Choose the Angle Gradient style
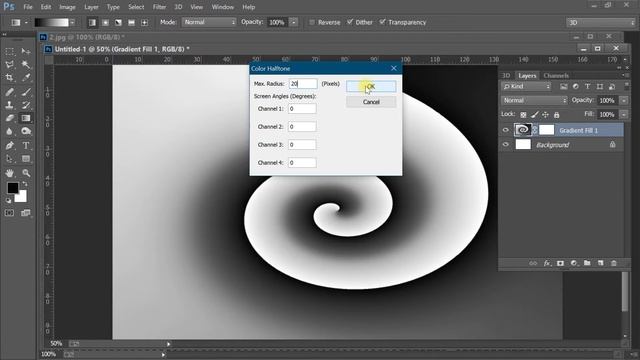640x360 pixels. 118,22
